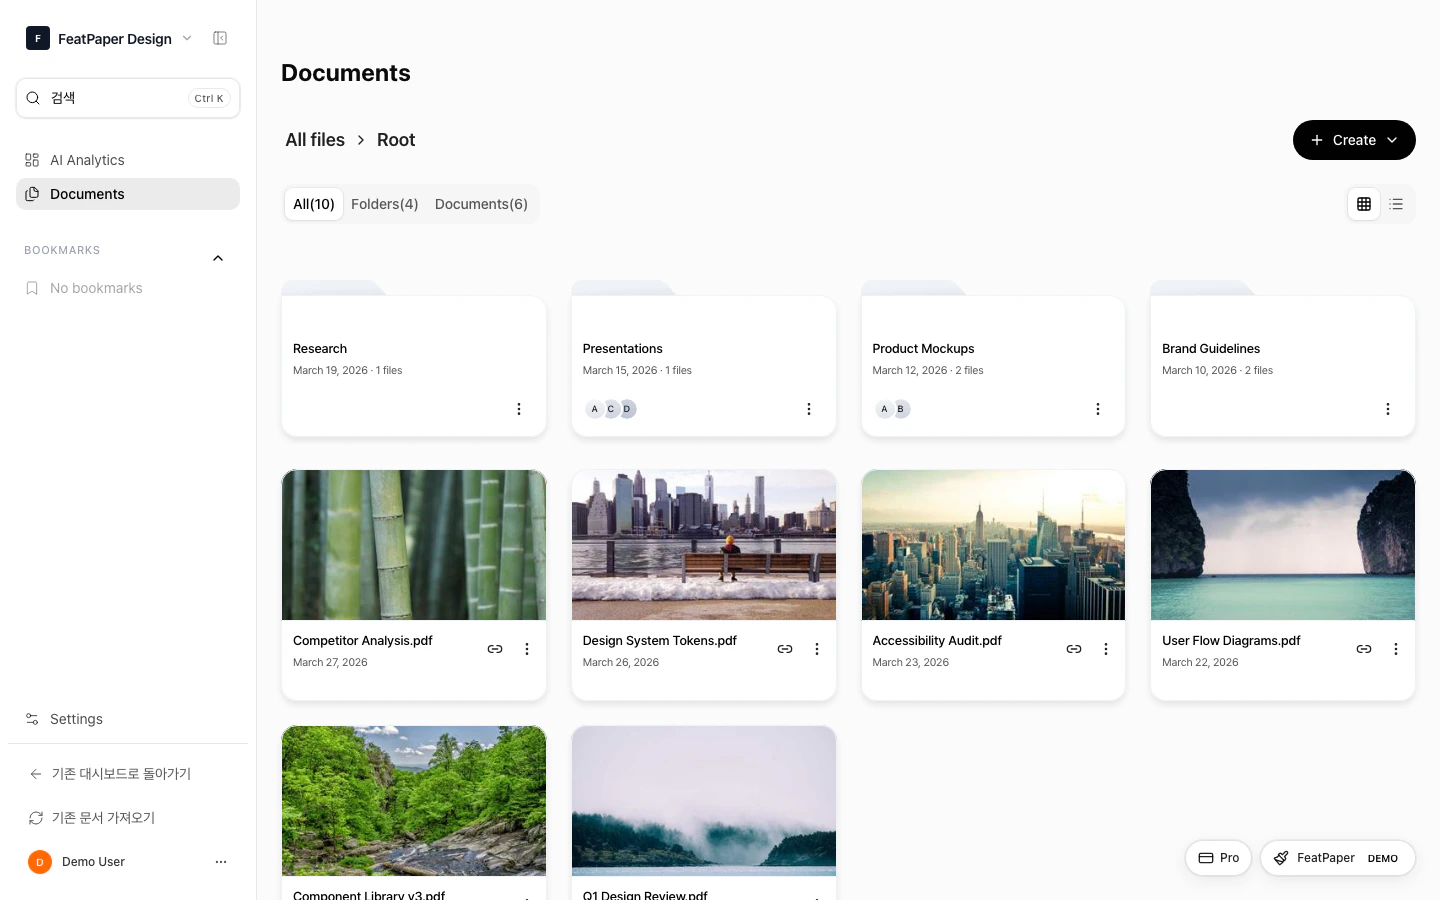Click the Competitor Analysis.pdf file name
Screen dimensions: 1440x900
click(x=363, y=641)
